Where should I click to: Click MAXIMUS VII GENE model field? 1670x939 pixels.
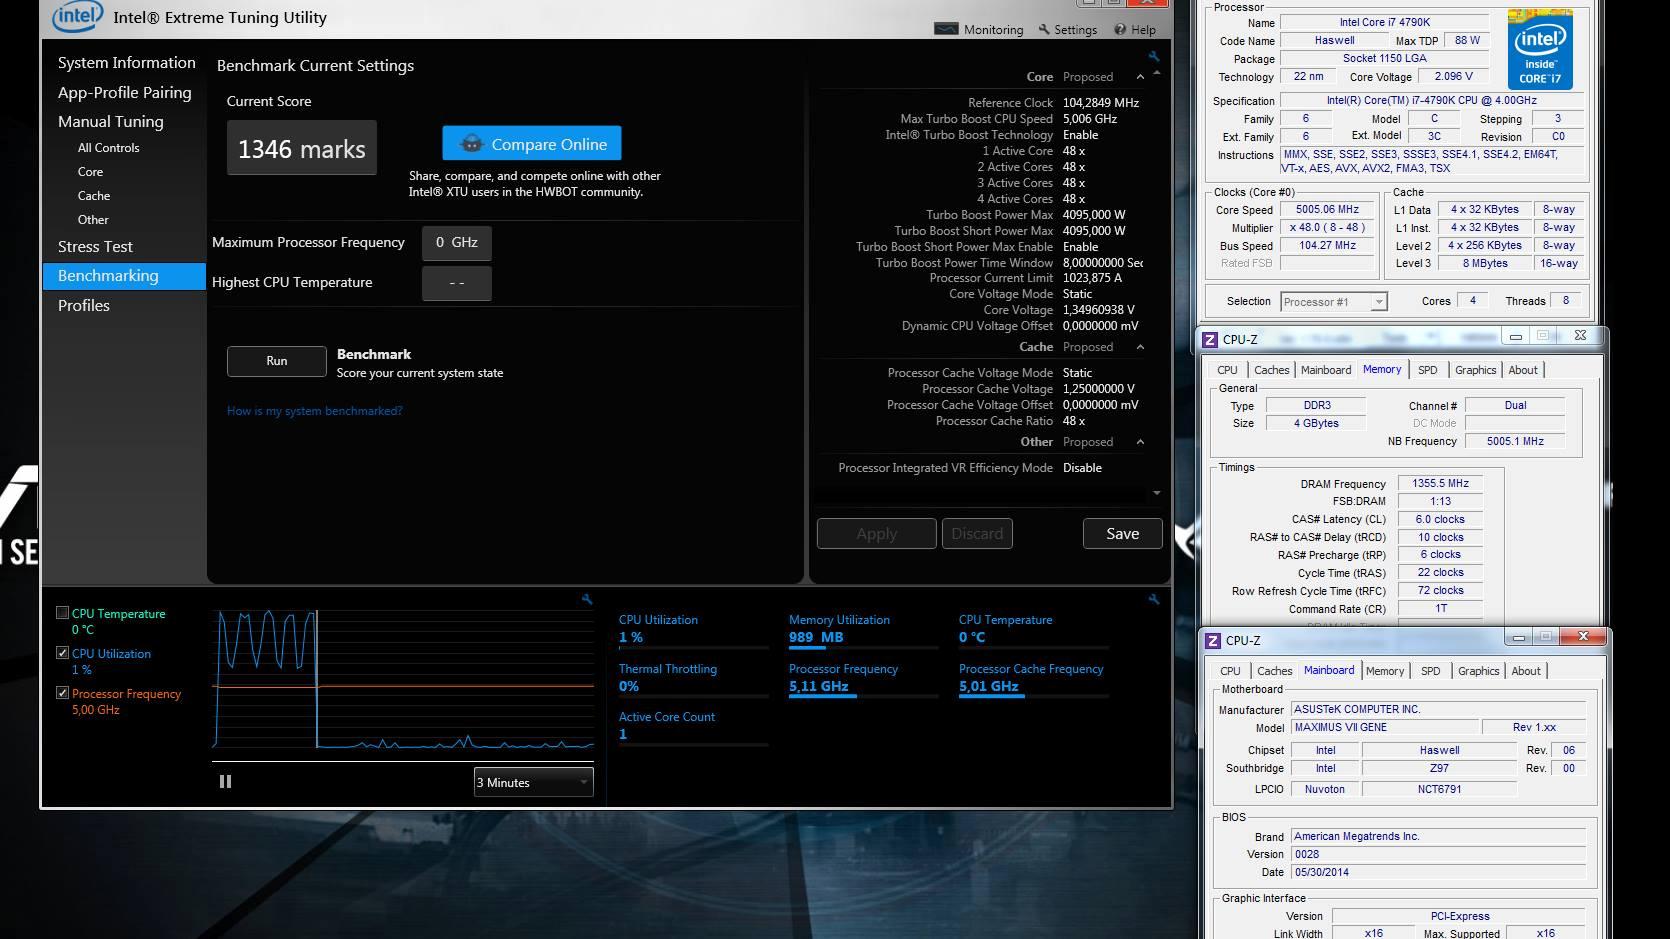pyautogui.click(x=1385, y=727)
